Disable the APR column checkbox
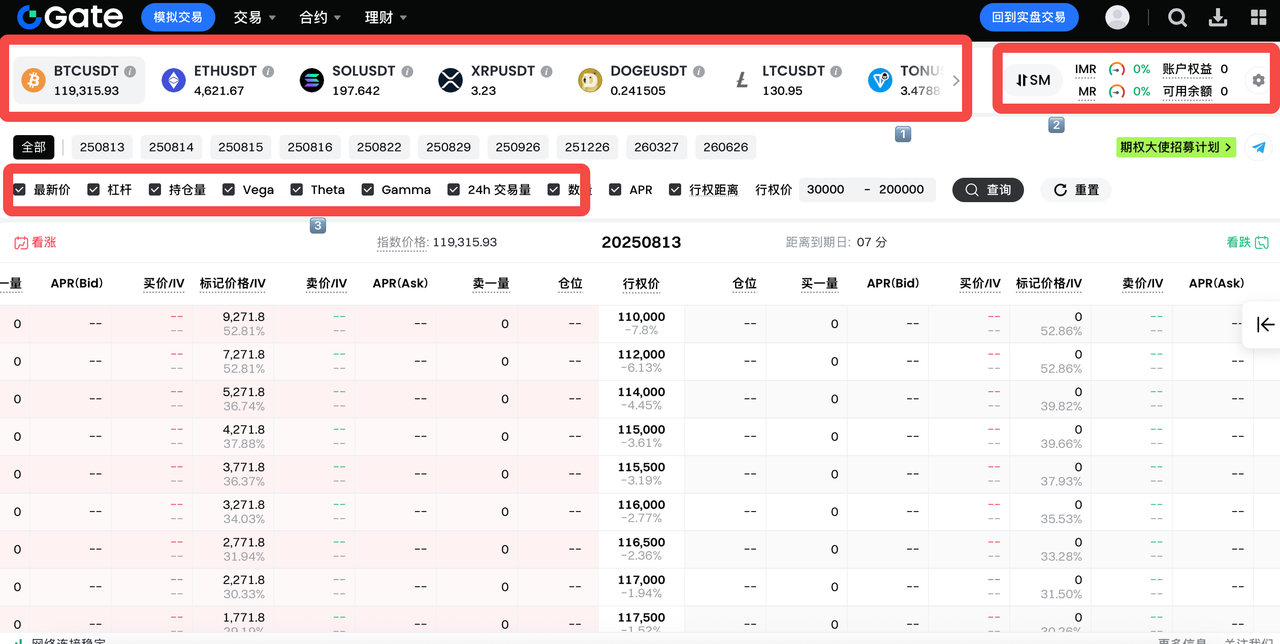This screenshot has height=644, width=1280. pyautogui.click(x=615, y=189)
